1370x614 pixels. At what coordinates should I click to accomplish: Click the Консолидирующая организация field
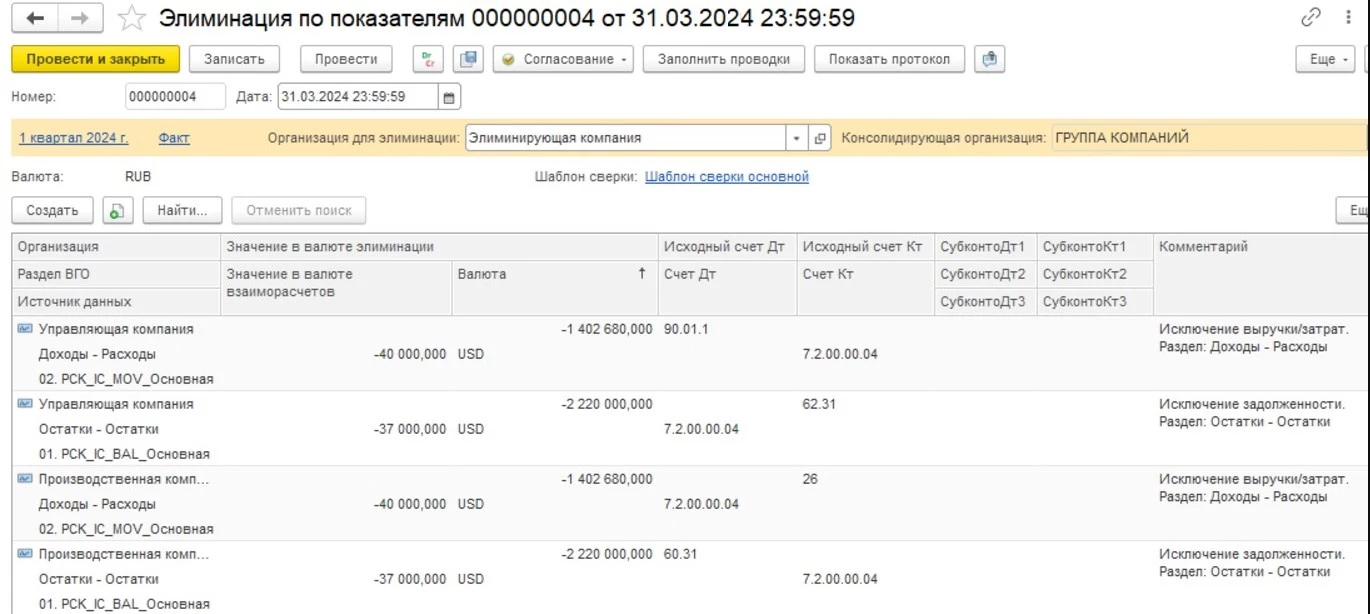point(1208,138)
